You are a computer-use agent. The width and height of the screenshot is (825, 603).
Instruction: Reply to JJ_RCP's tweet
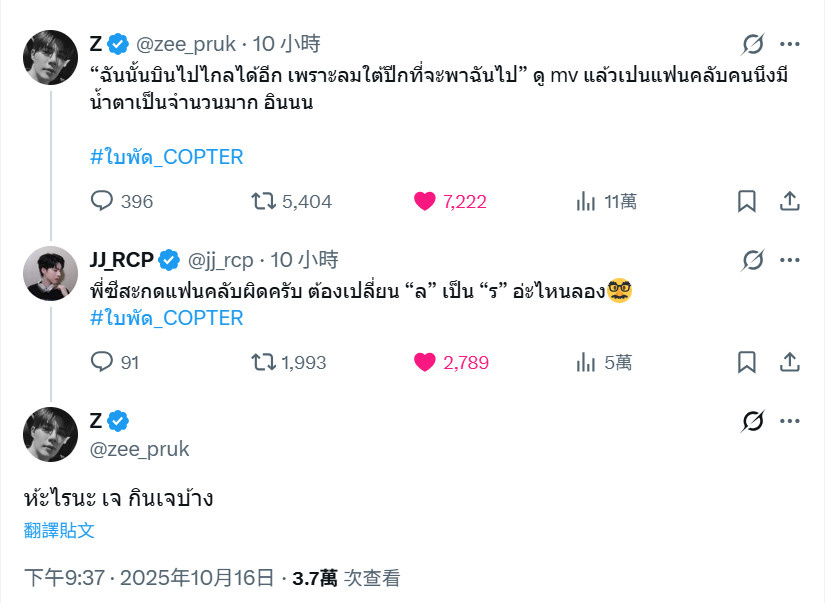[103, 362]
